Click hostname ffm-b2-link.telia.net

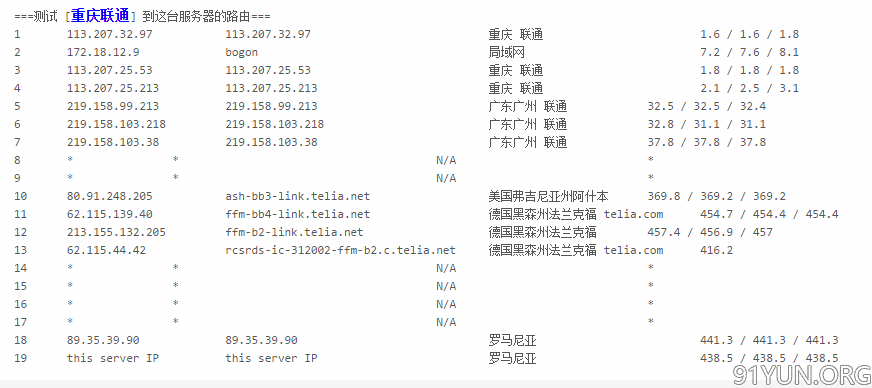point(294,232)
